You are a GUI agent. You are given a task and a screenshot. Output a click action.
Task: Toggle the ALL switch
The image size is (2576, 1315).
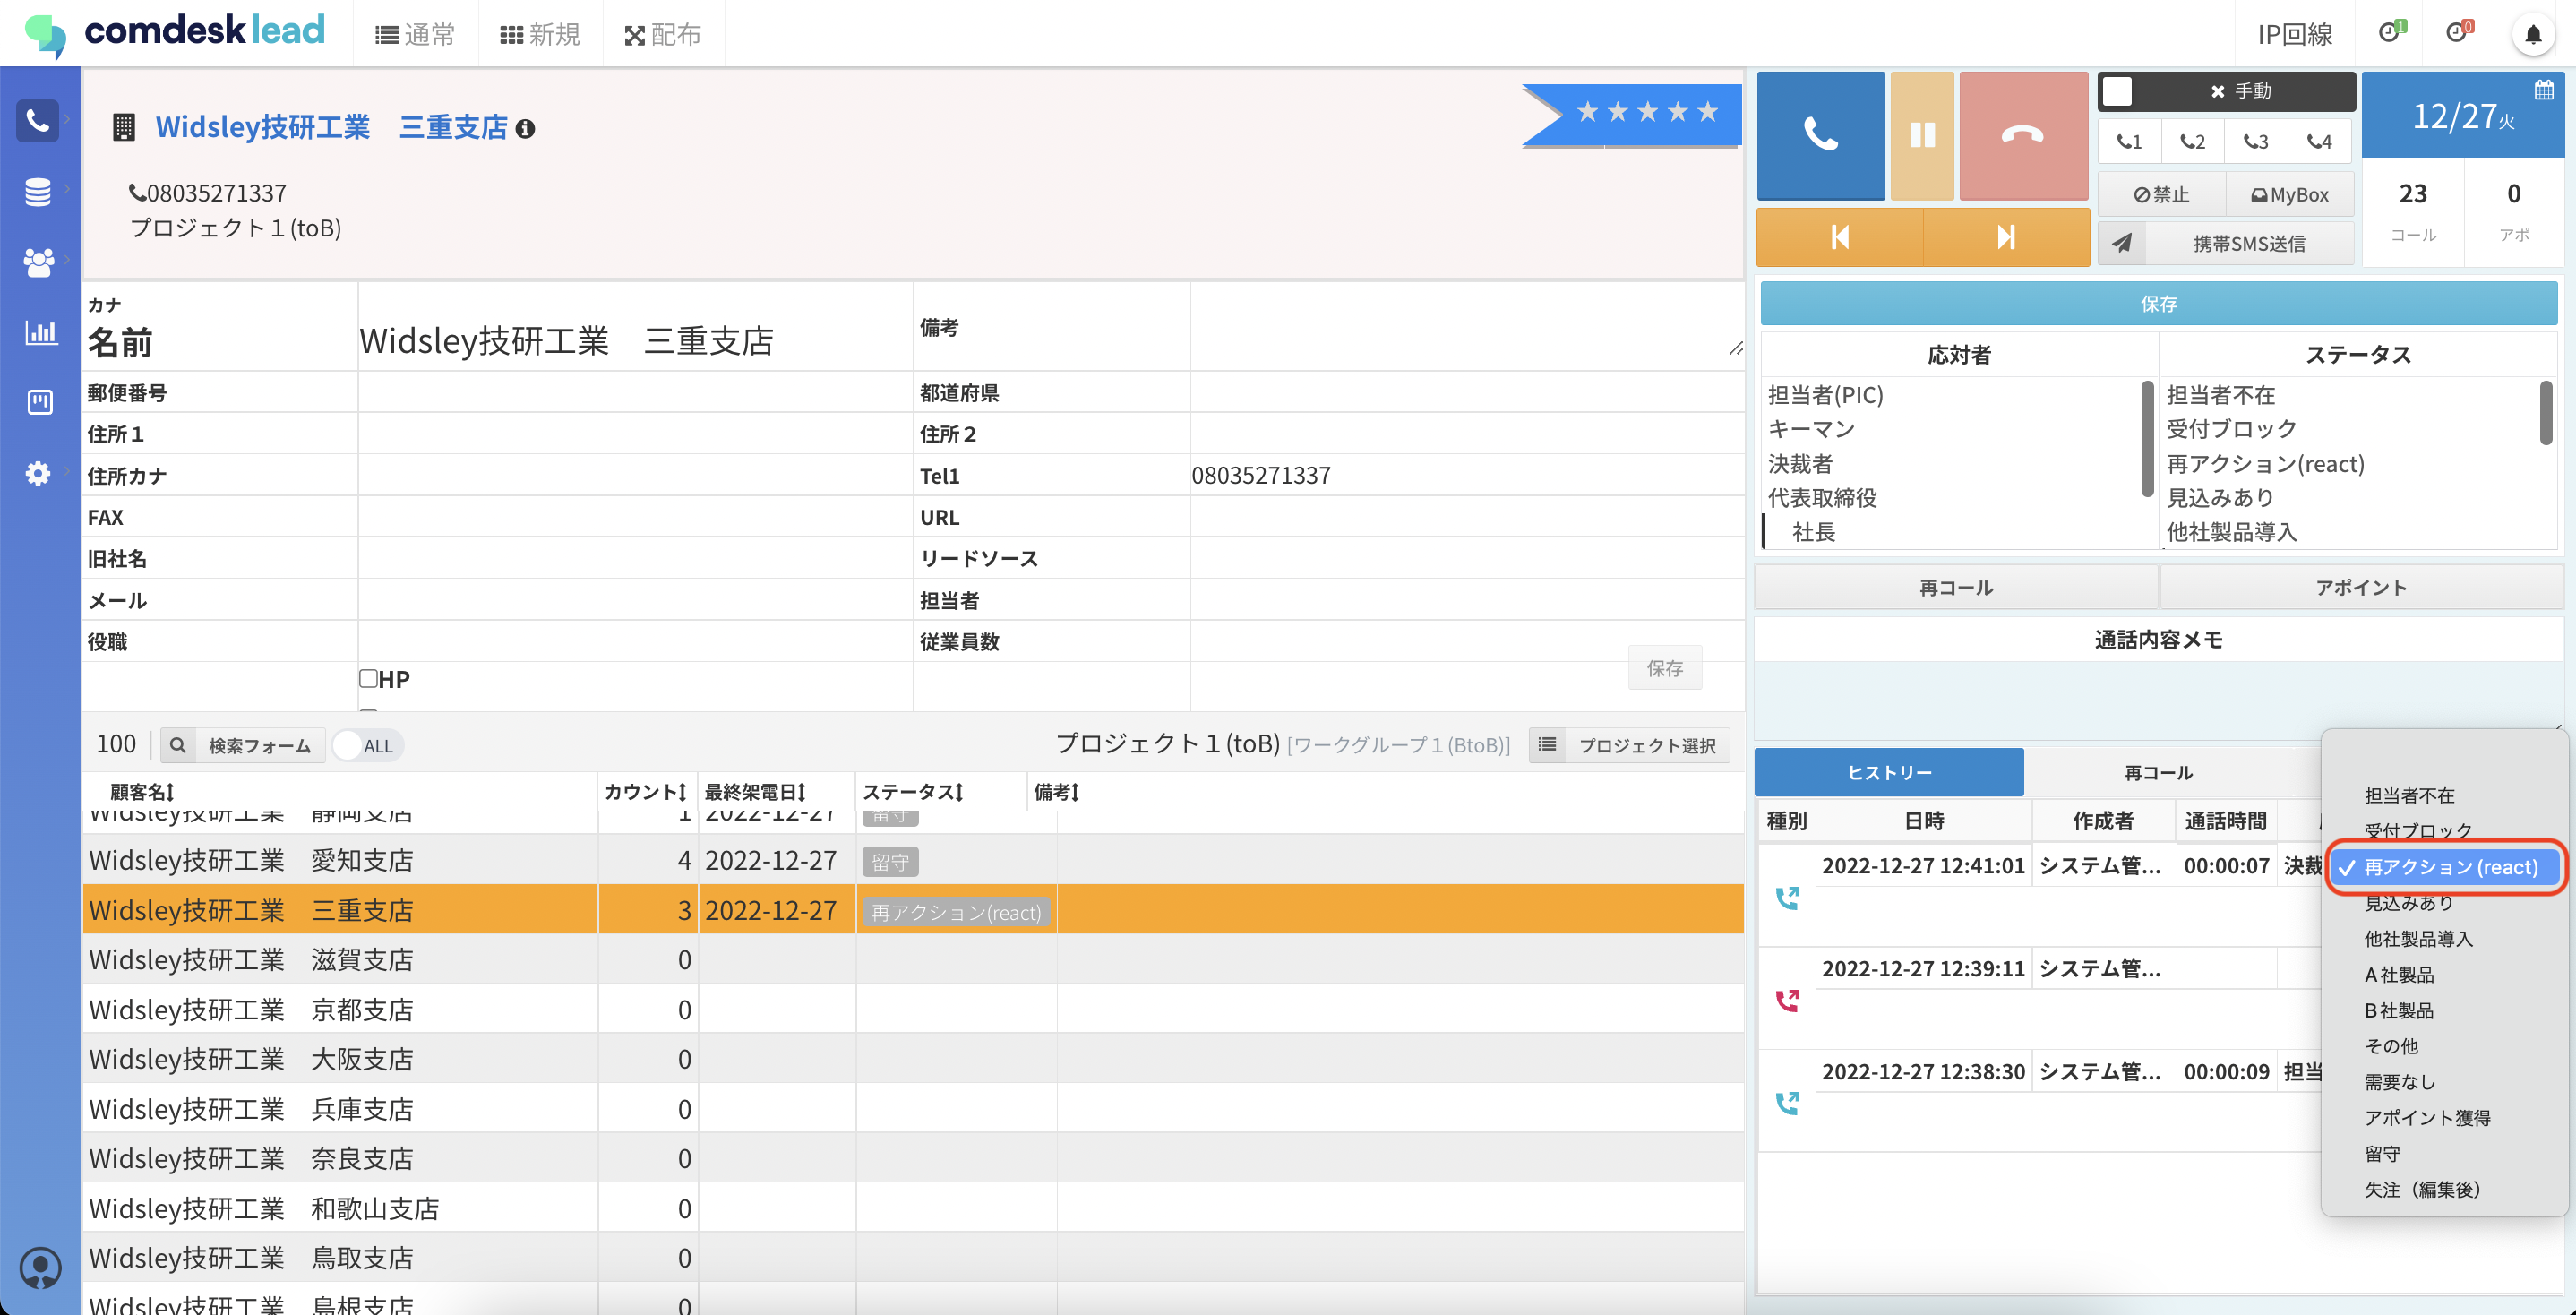click(366, 746)
